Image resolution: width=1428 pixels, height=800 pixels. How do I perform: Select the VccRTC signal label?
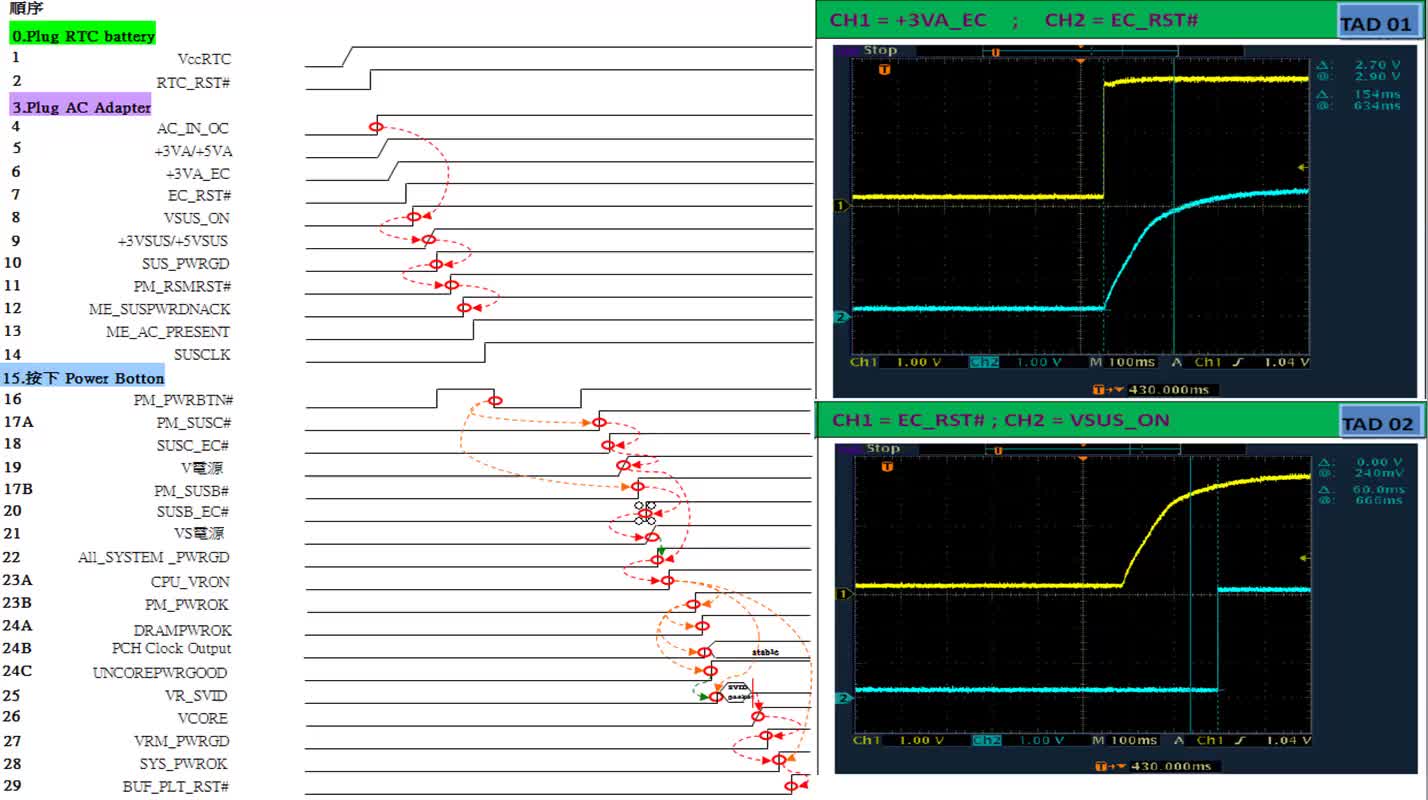coord(204,59)
